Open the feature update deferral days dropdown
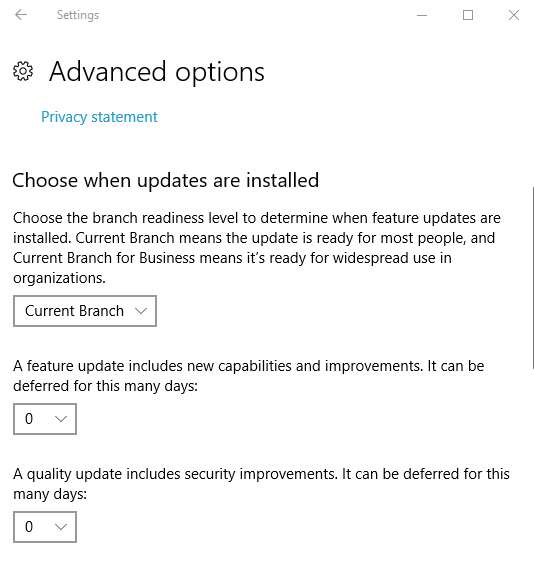534x566 pixels. click(x=45, y=419)
